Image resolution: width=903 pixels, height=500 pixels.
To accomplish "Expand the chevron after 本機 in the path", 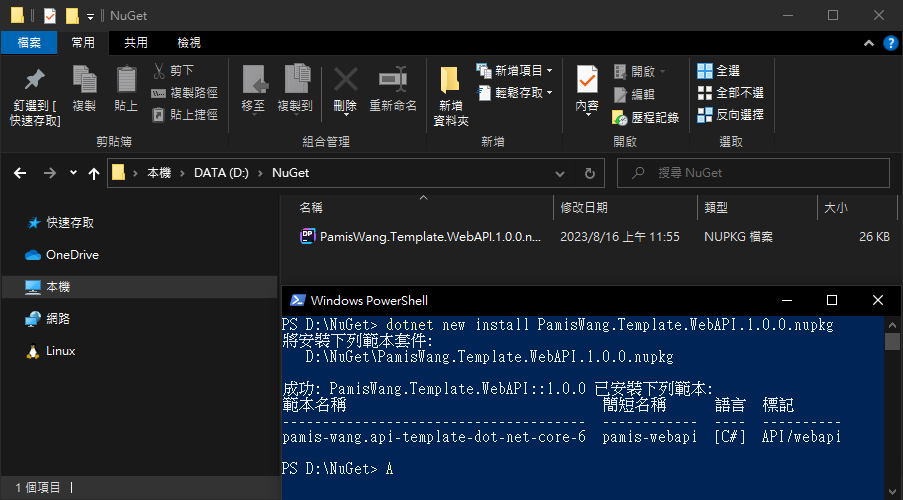I will click(182, 173).
